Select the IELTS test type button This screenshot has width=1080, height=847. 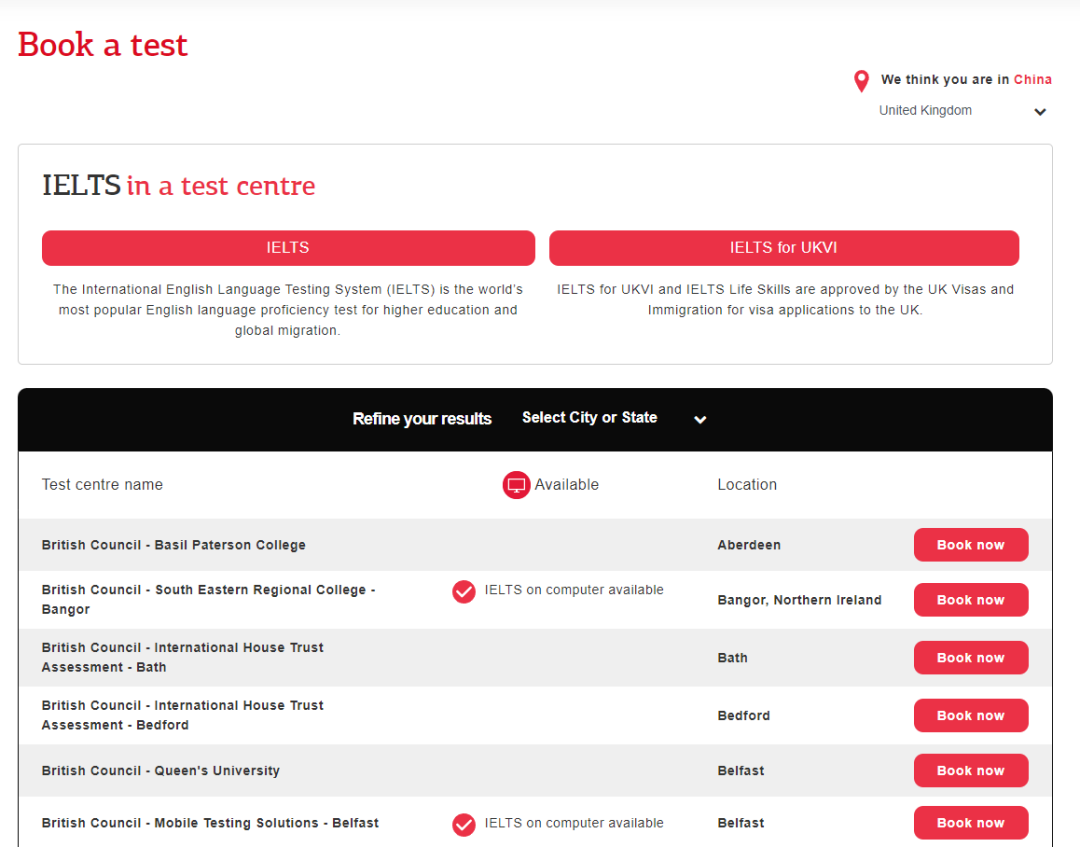pos(288,248)
